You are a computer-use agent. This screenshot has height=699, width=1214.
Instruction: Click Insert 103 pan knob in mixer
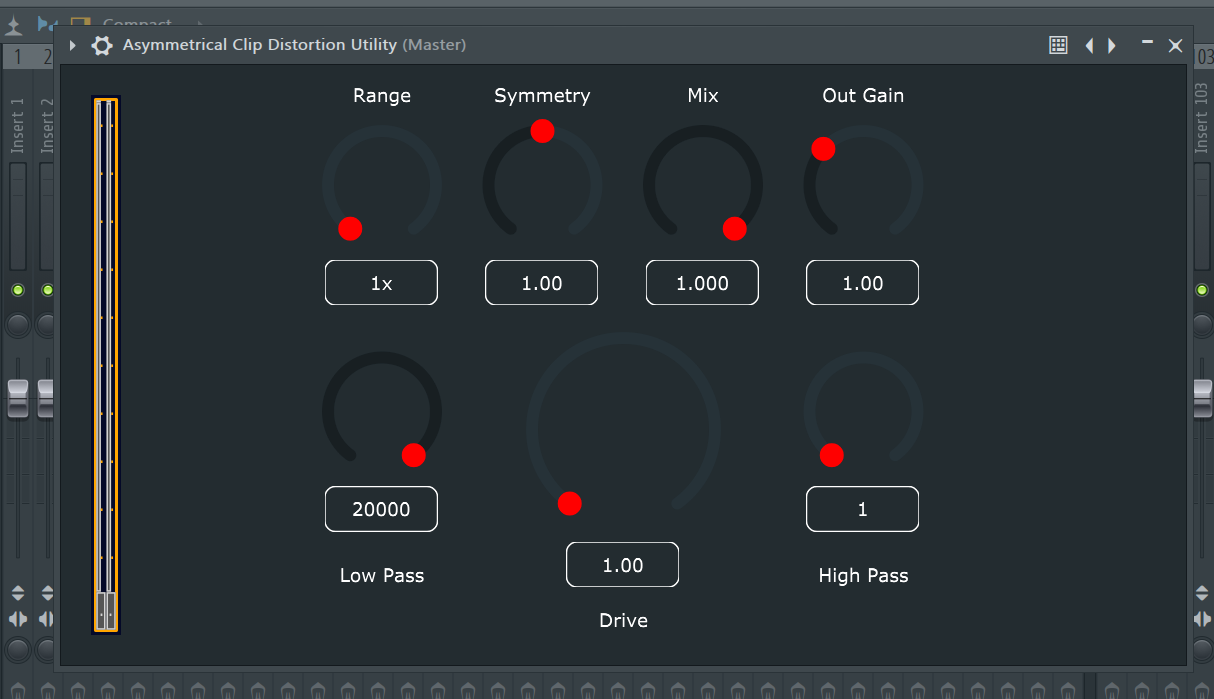click(1203, 326)
